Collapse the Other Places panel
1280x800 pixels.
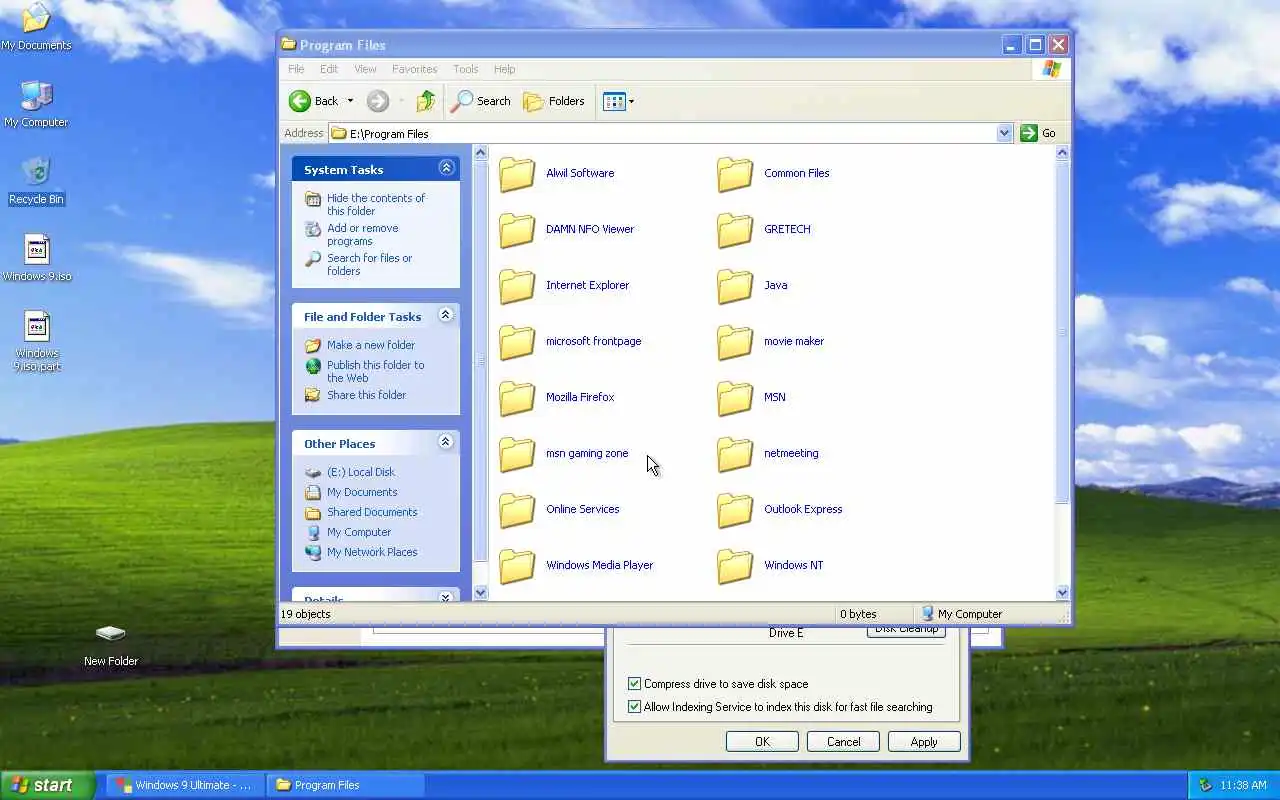446,442
